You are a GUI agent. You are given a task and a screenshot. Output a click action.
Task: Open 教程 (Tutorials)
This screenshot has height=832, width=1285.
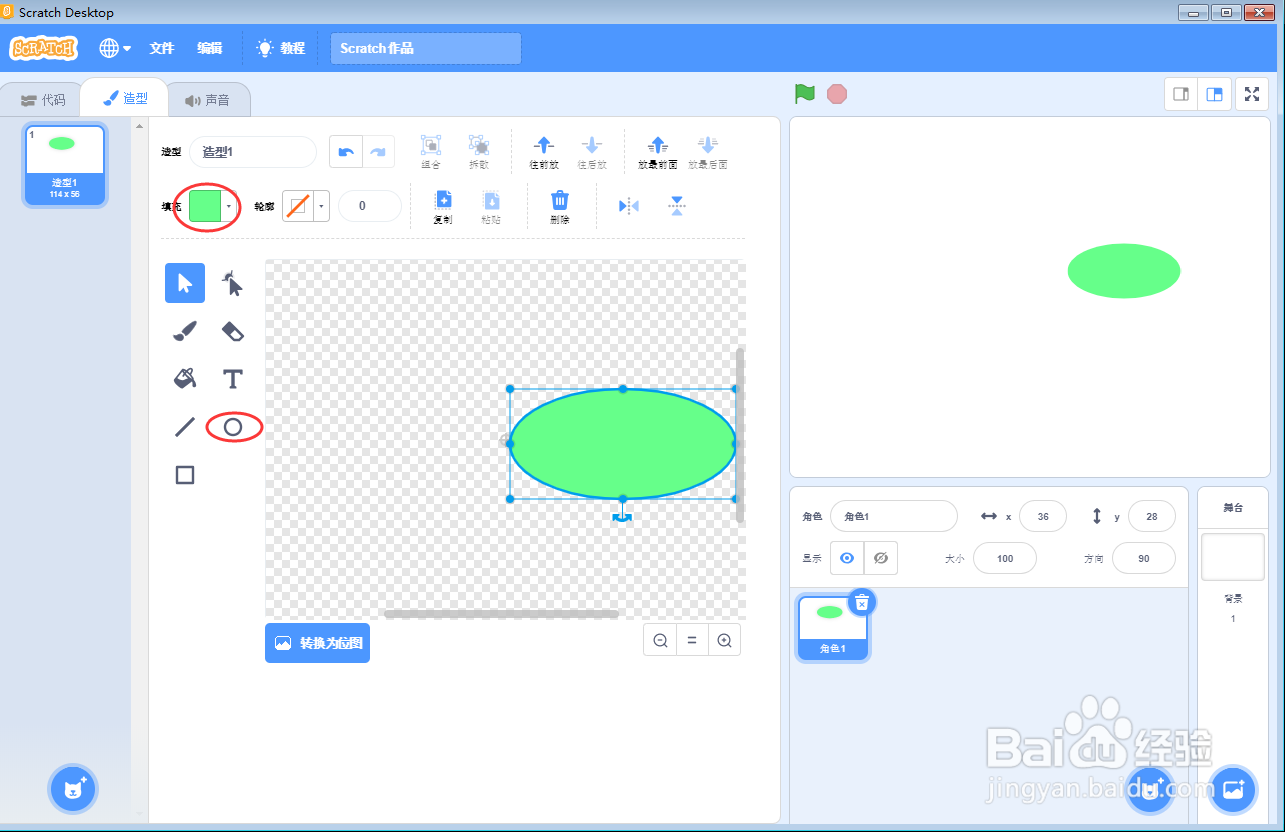pyautogui.click(x=280, y=48)
